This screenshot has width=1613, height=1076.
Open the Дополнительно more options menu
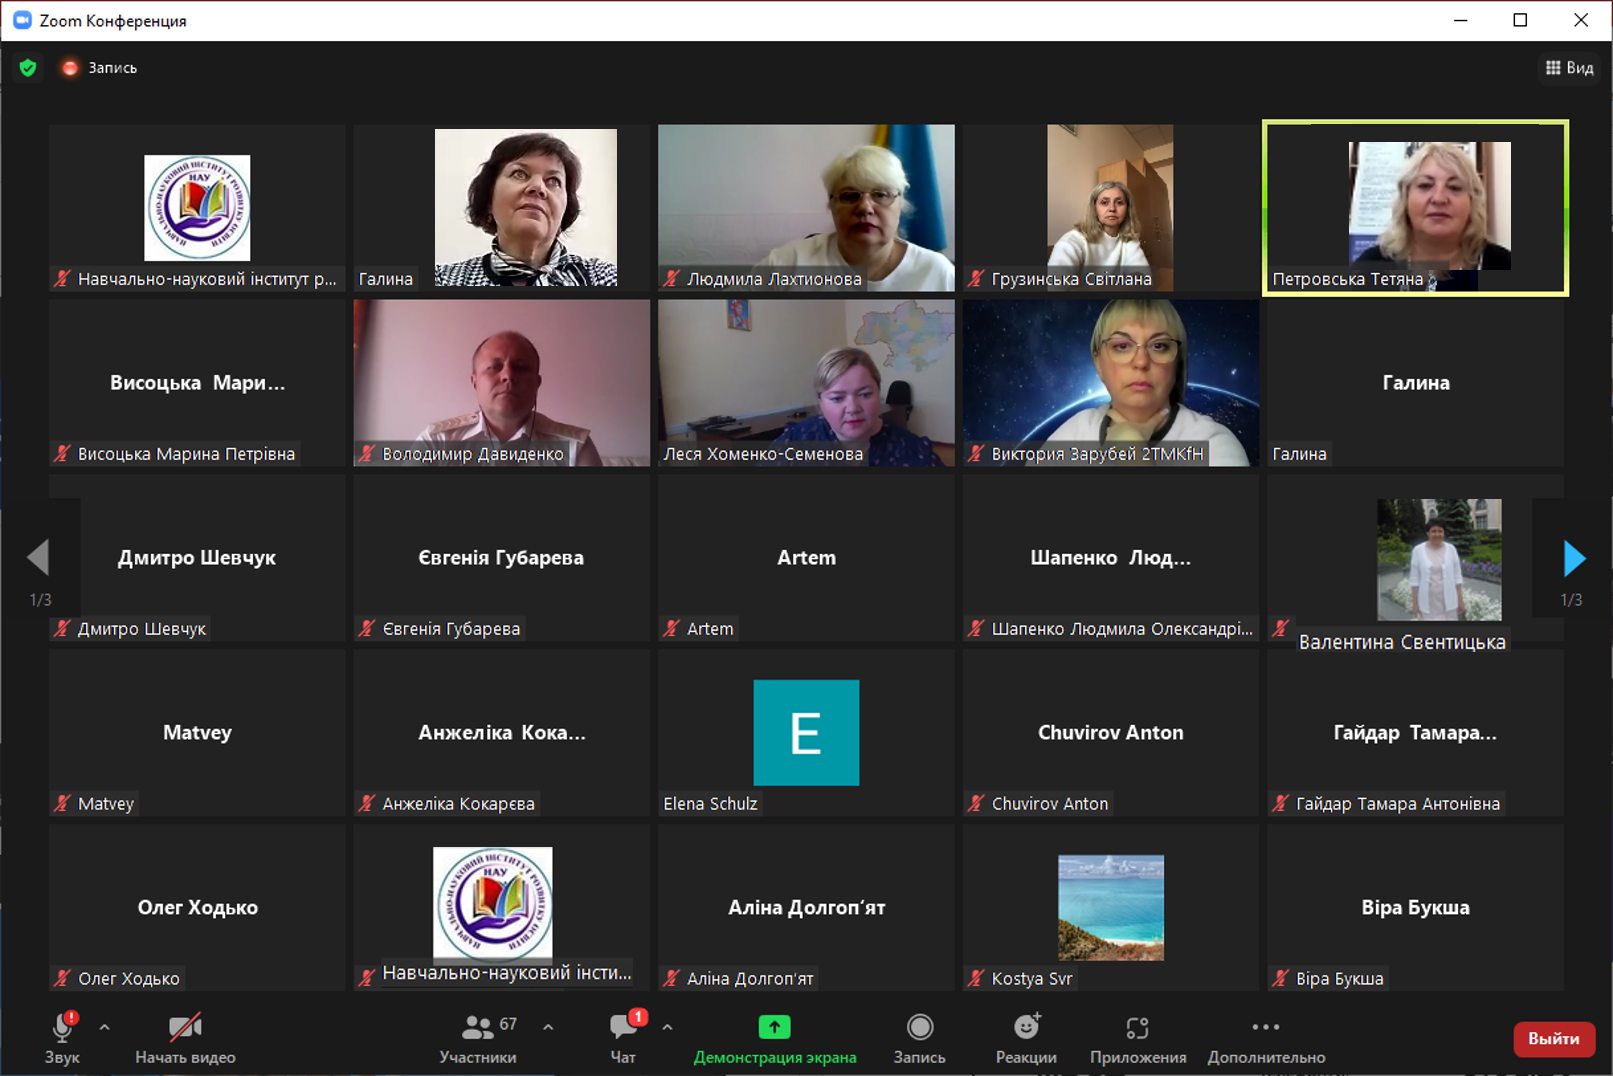coord(1265,1038)
